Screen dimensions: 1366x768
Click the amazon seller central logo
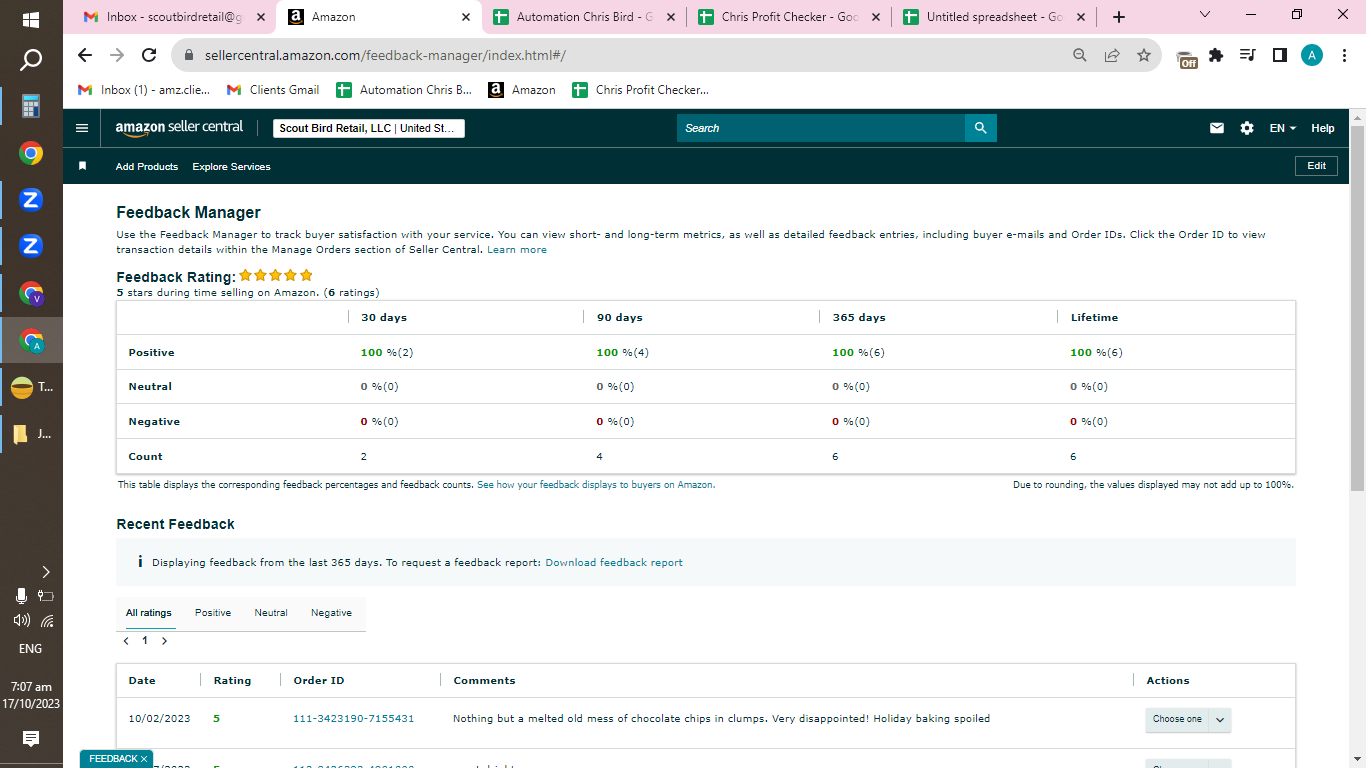[x=179, y=128]
